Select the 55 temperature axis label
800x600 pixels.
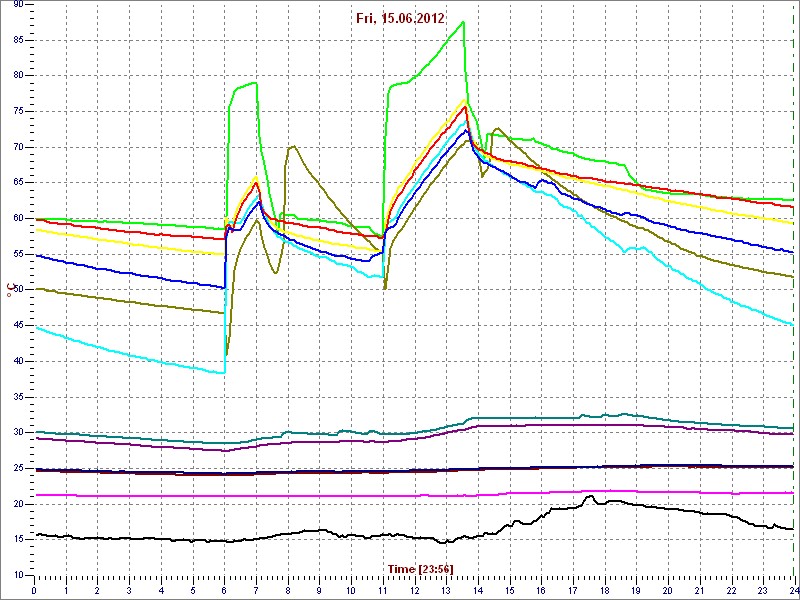pos(18,254)
